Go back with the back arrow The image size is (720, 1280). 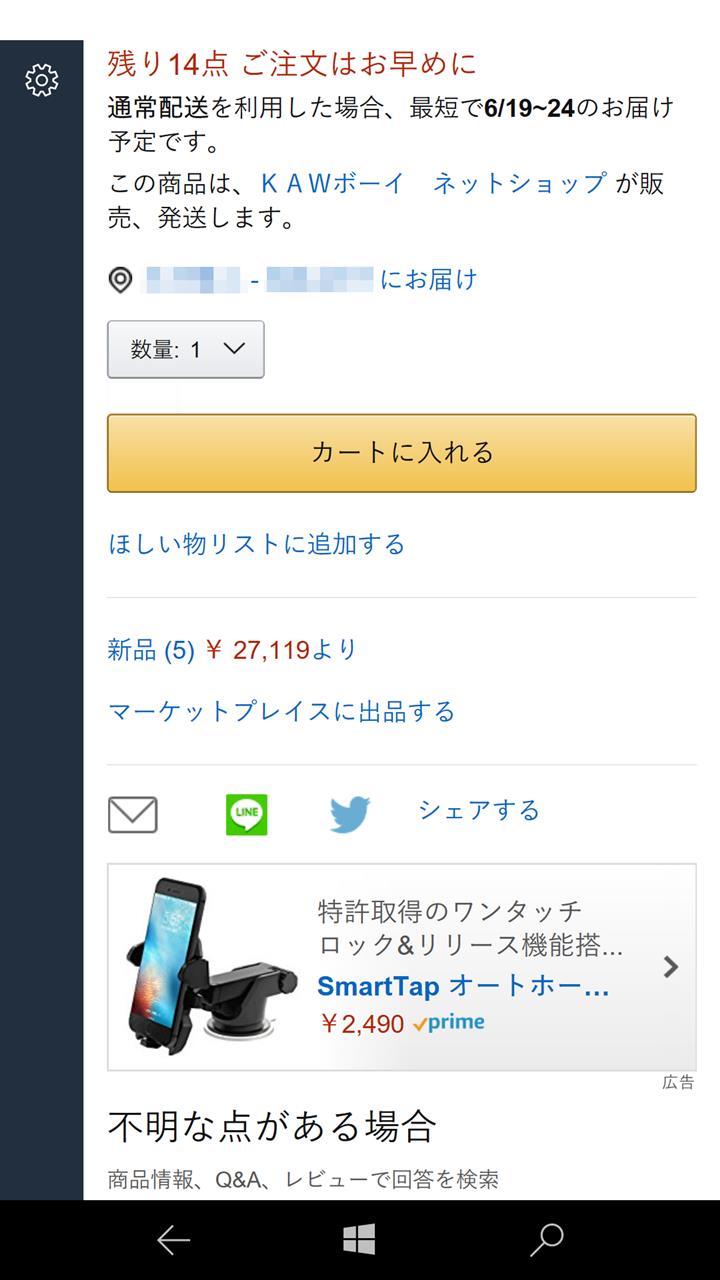(173, 1240)
